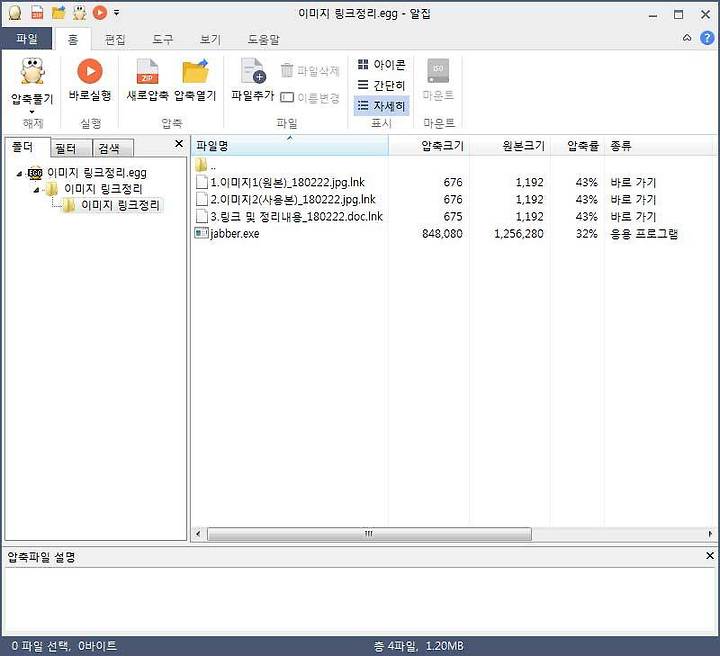Select the 도움말 ribbon tab
The width and height of the screenshot is (720, 656).
pyautogui.click(x=264, y=39)
